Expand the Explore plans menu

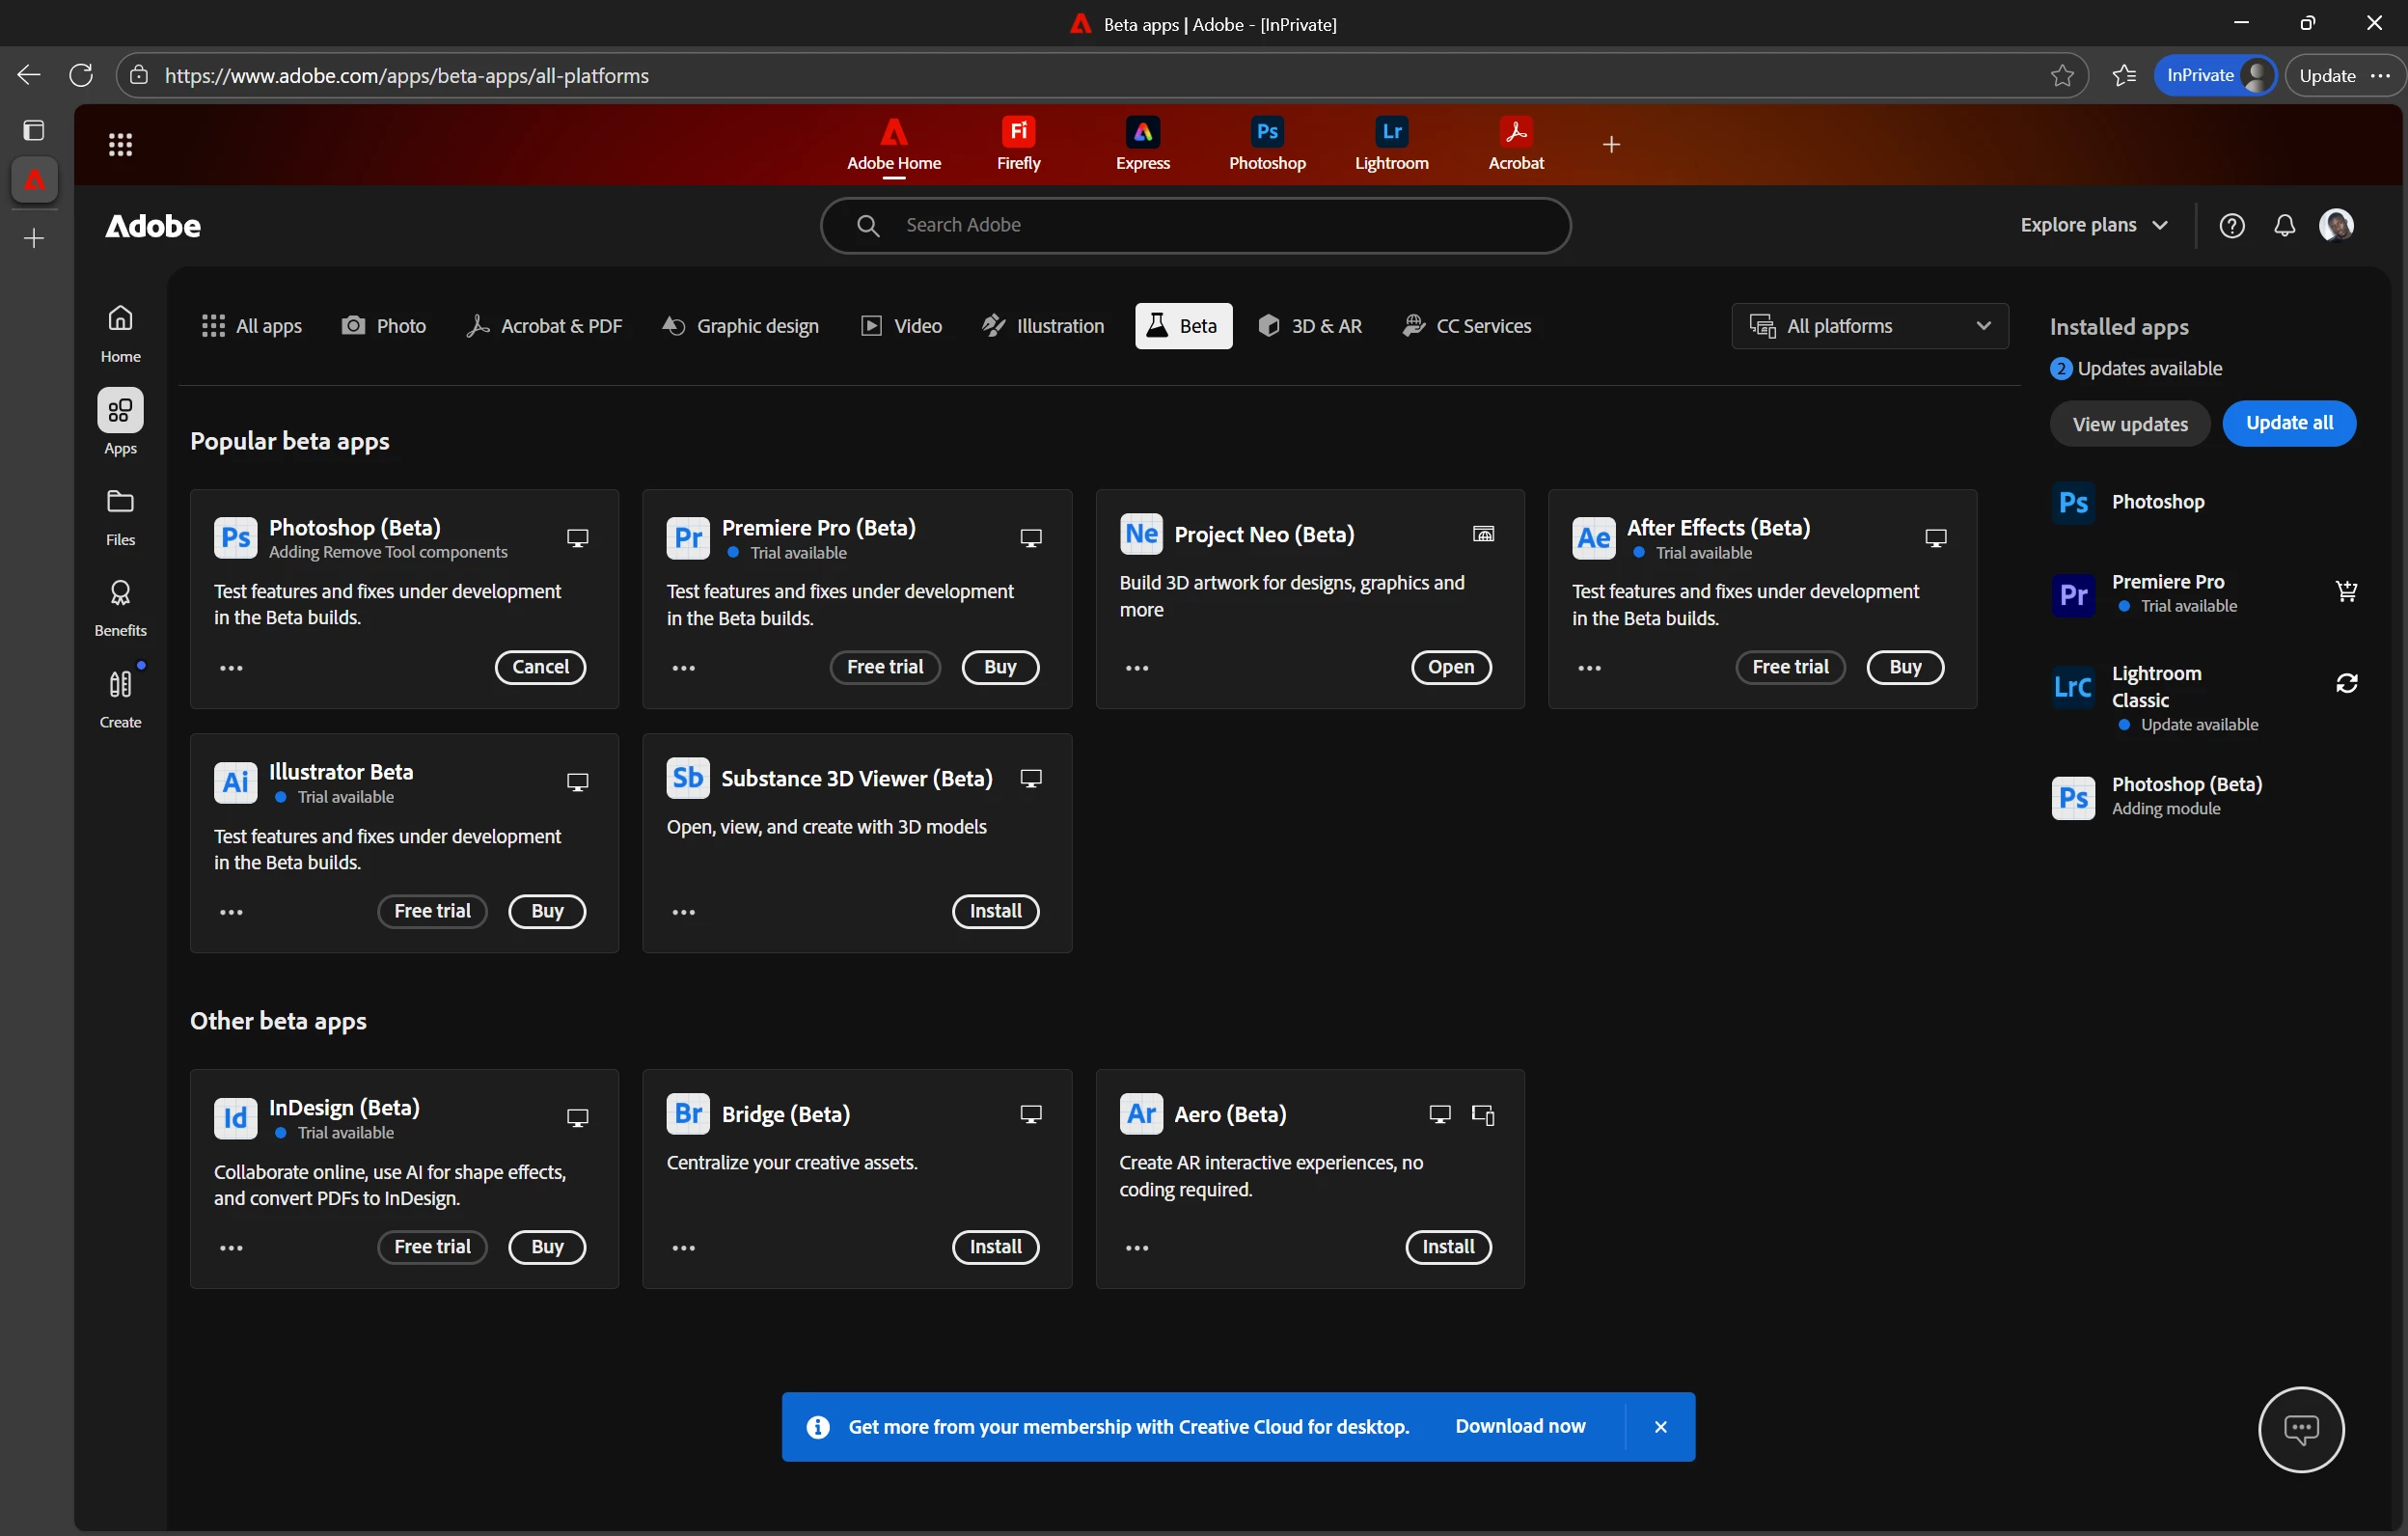(2093, 226)
